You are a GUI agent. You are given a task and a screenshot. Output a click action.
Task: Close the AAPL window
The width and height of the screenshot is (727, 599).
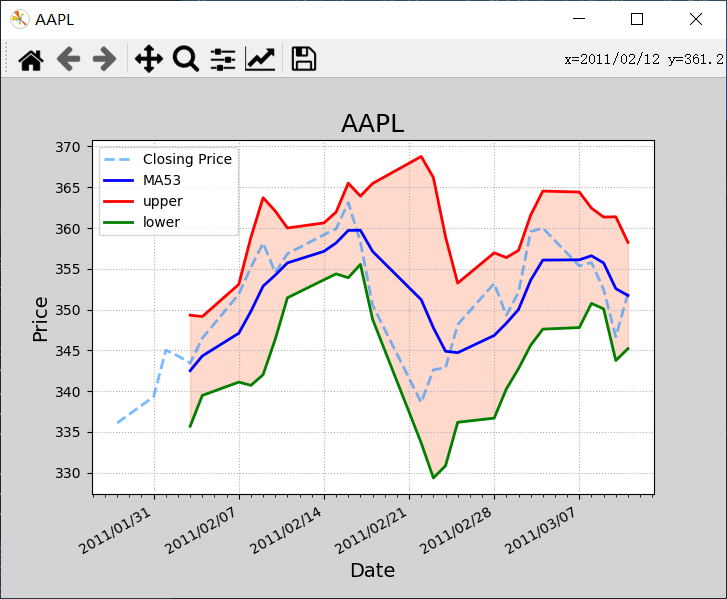click(x=695, y=19)
